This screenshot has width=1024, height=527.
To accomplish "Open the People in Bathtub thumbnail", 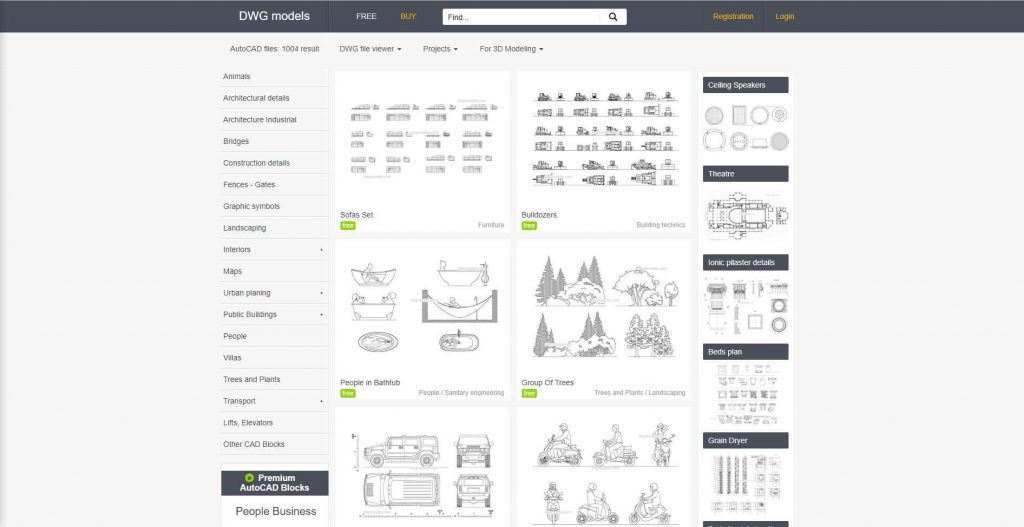I will tap(423, 308).
